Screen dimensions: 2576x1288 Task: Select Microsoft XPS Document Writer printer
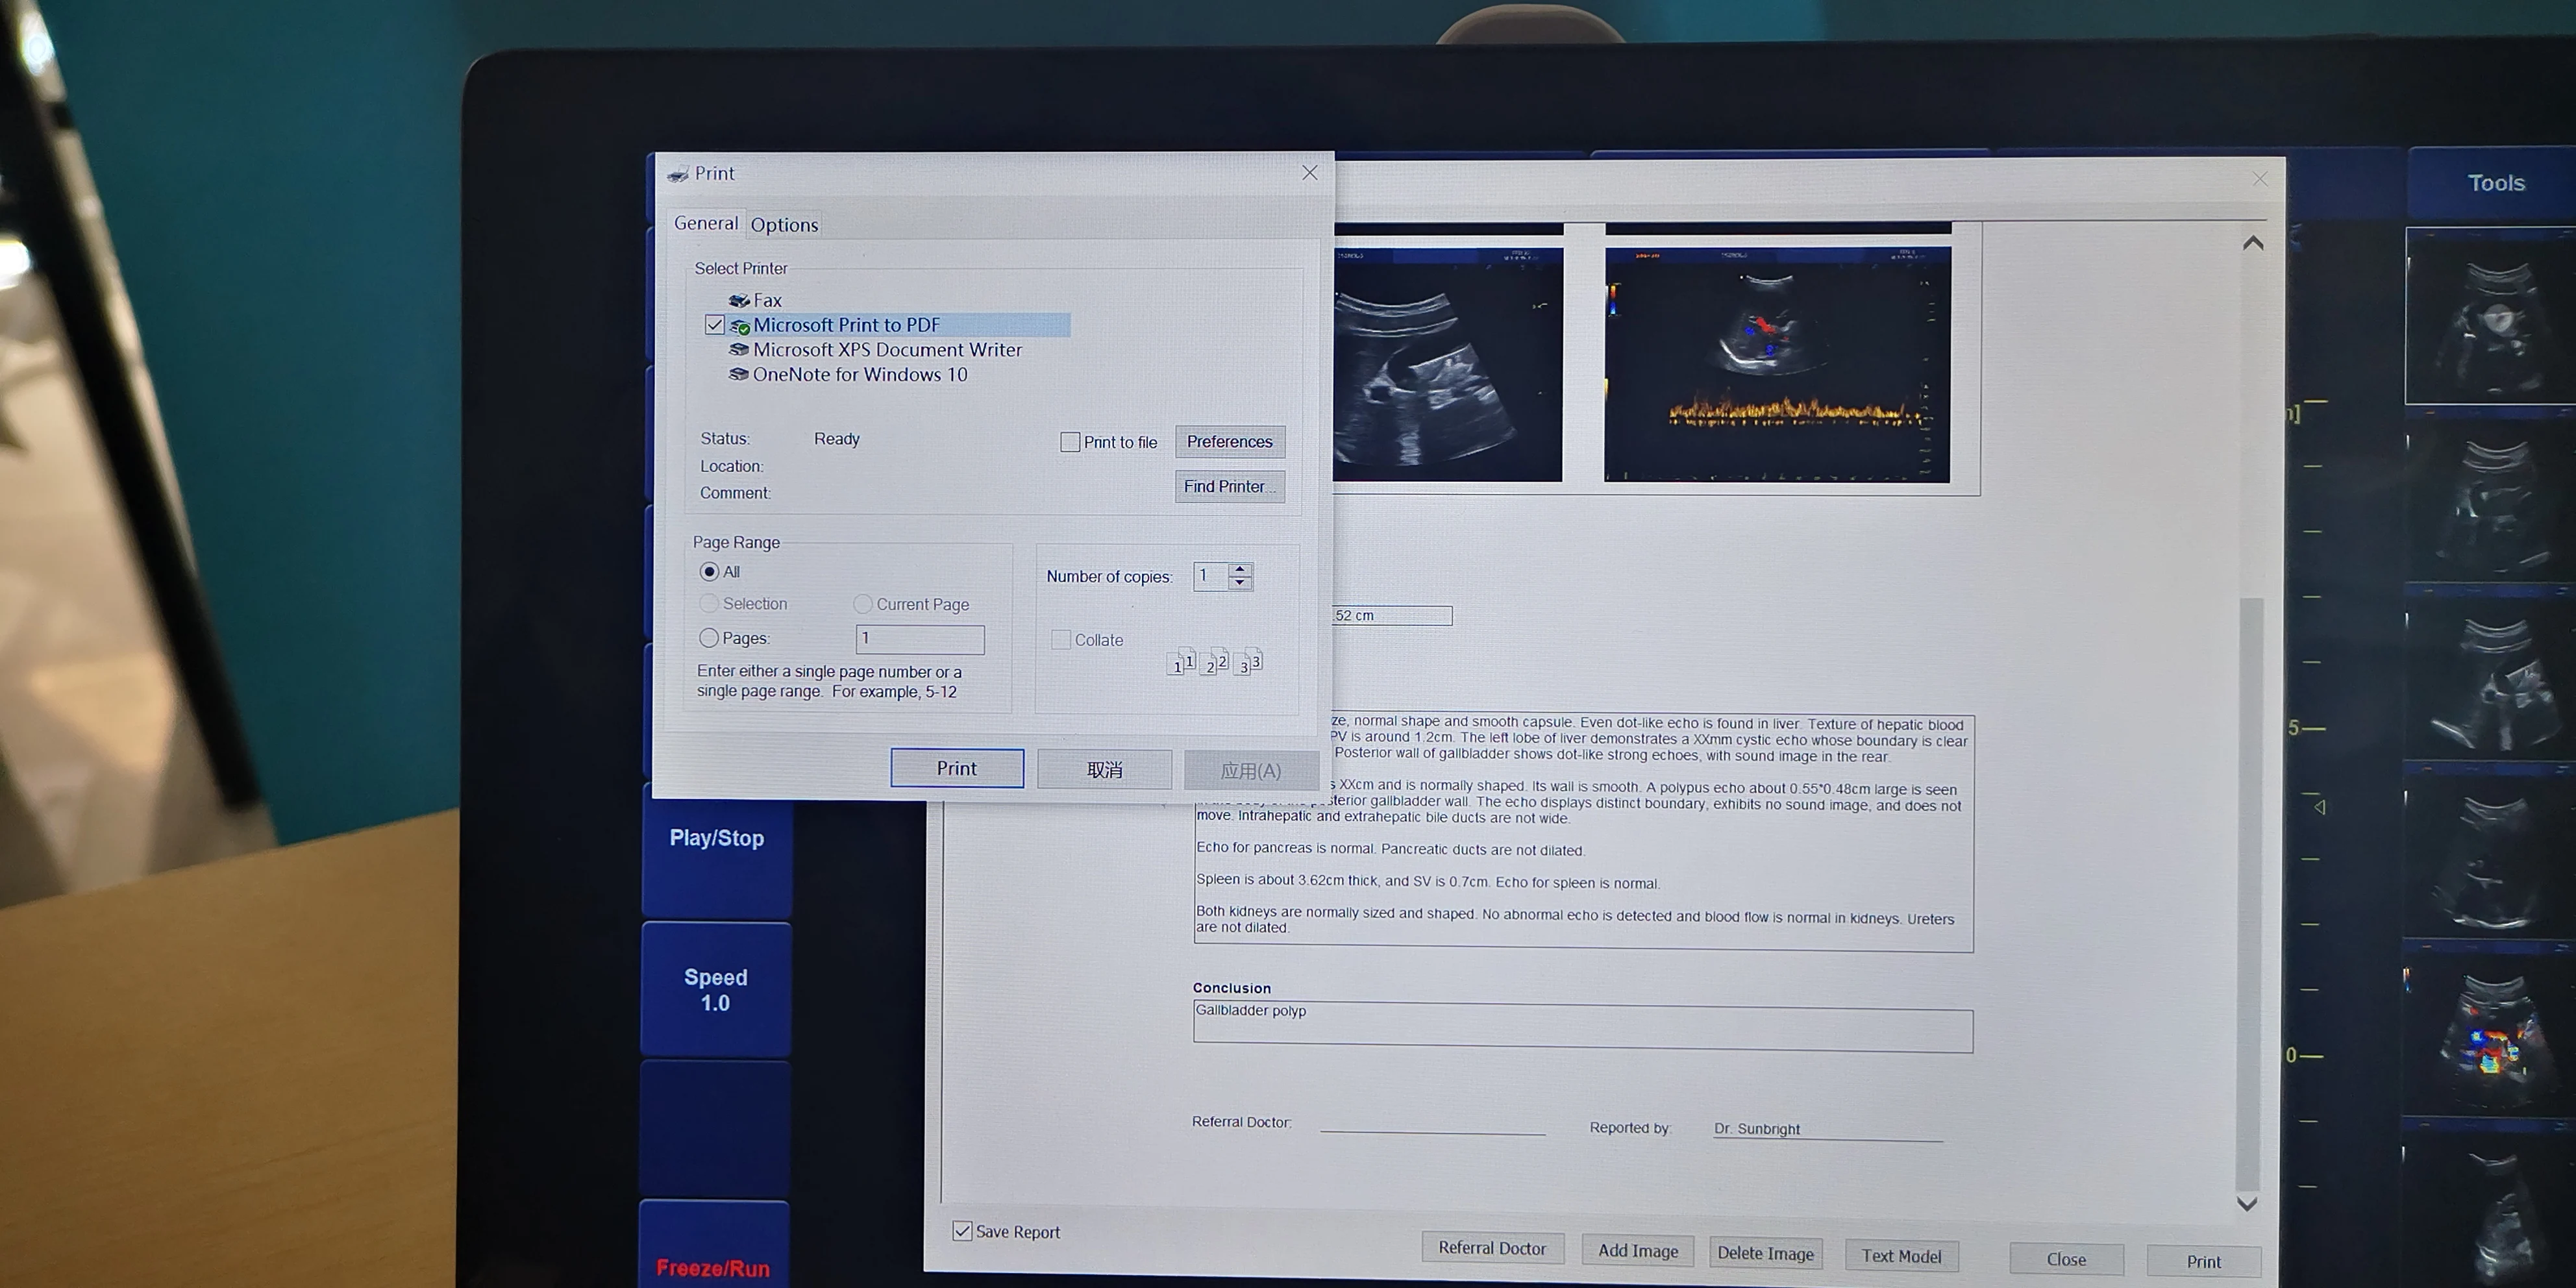[x=886, y=350]
